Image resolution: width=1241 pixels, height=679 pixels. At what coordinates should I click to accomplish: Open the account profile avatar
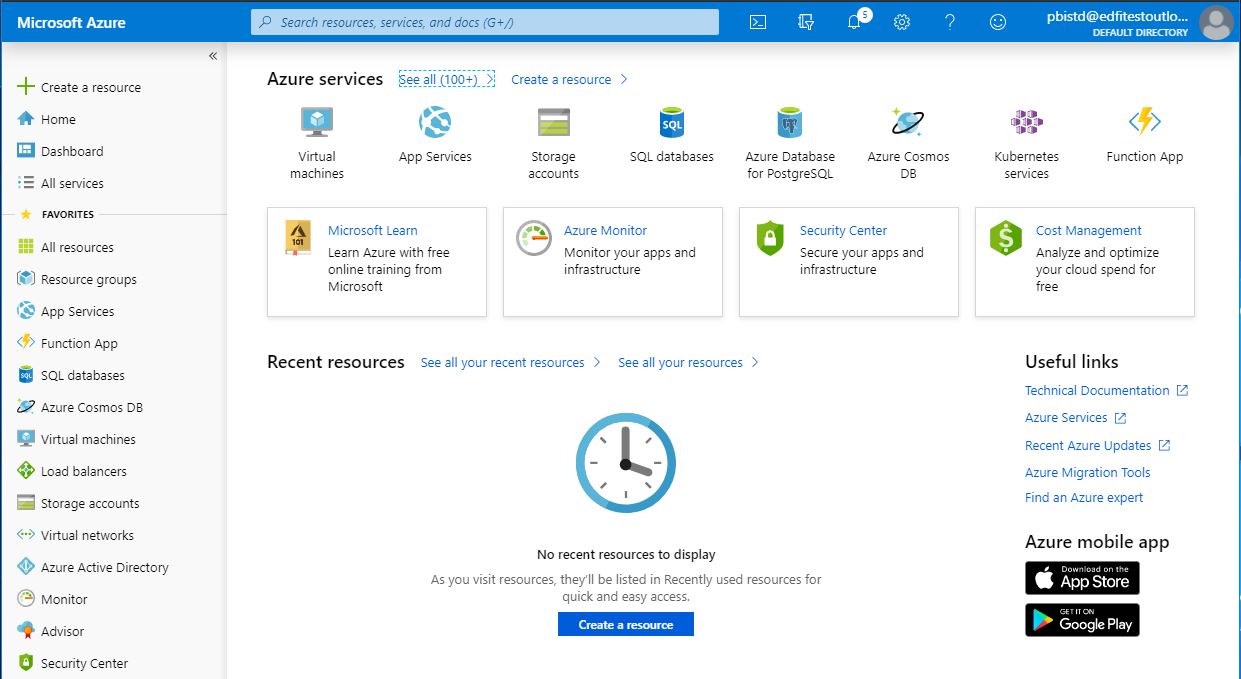click(1216, 22)
